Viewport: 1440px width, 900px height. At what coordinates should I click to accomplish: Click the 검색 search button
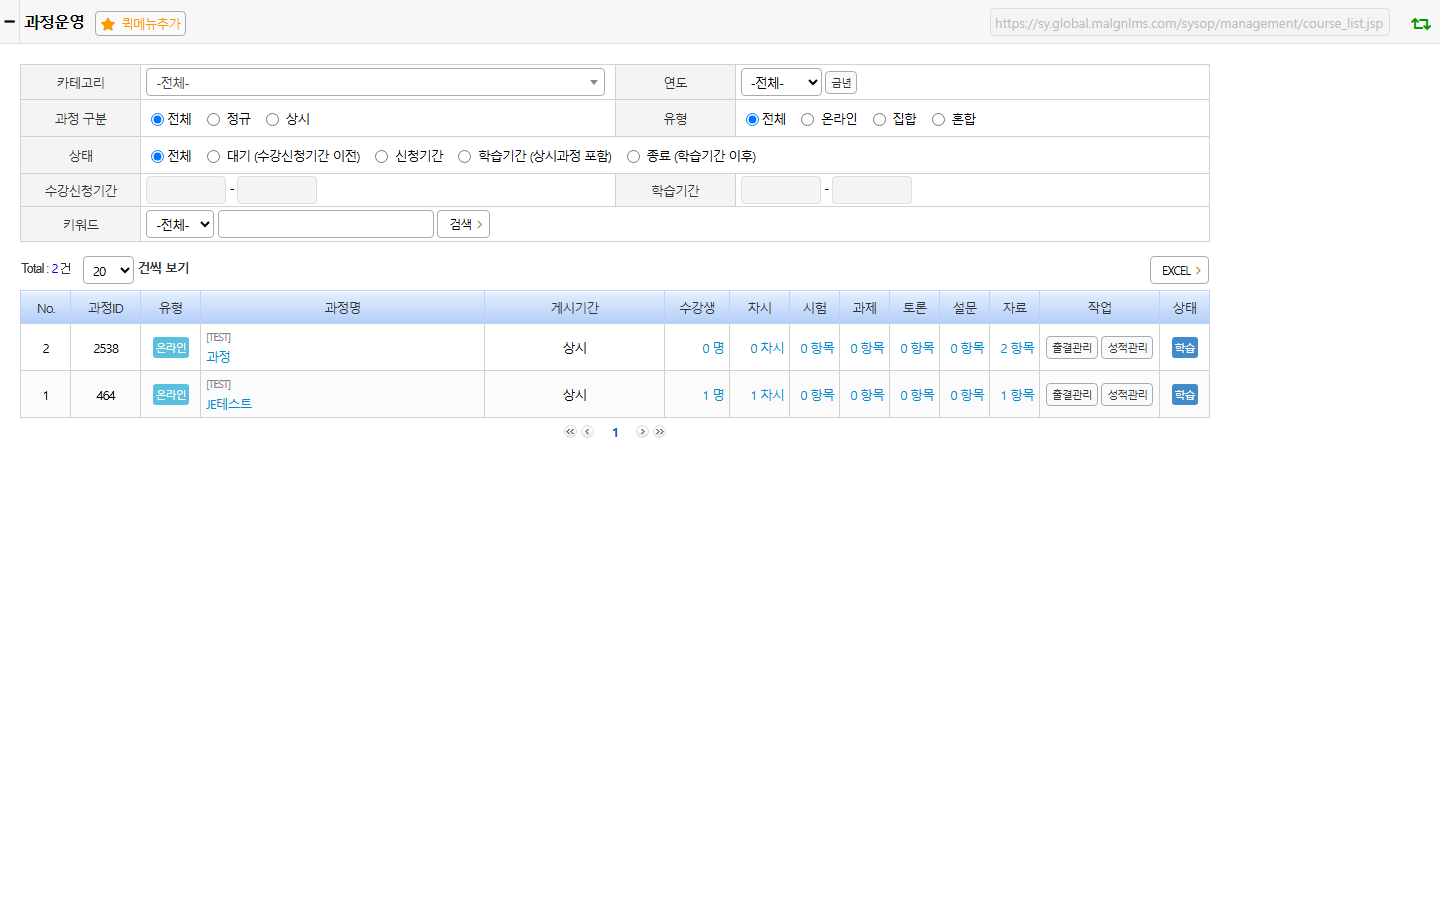463,224
